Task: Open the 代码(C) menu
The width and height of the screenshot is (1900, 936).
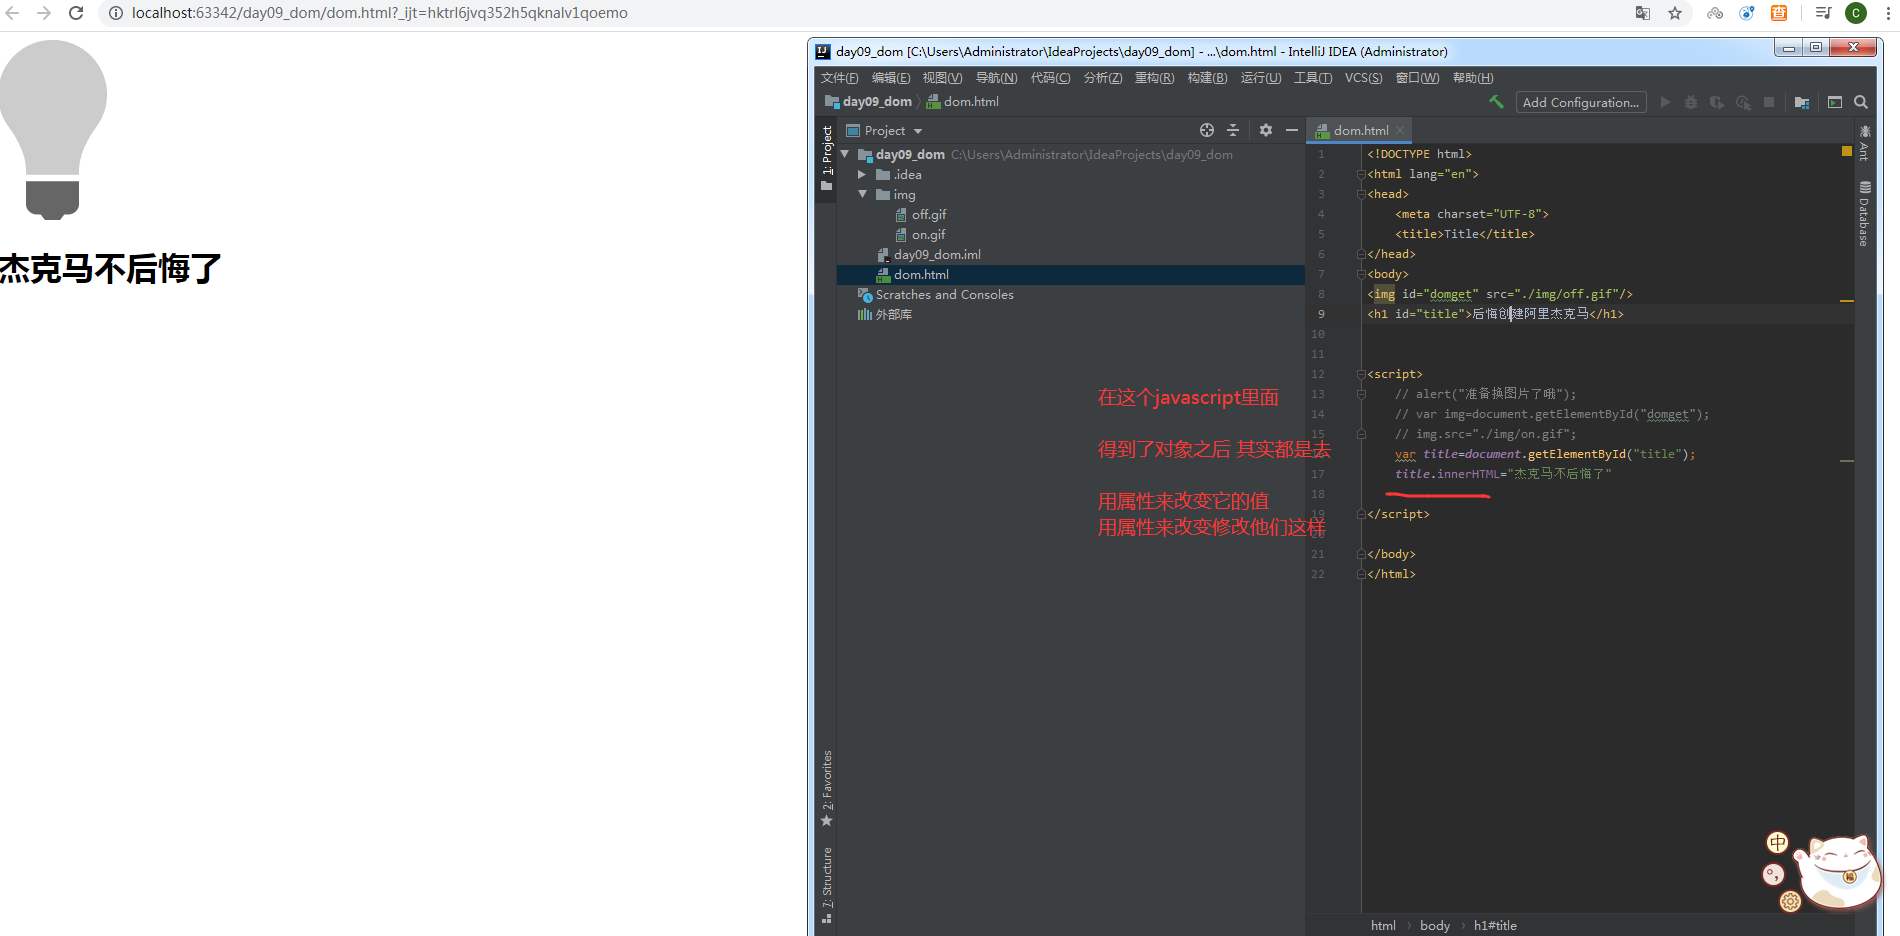Action: (x=1050, y=78)
